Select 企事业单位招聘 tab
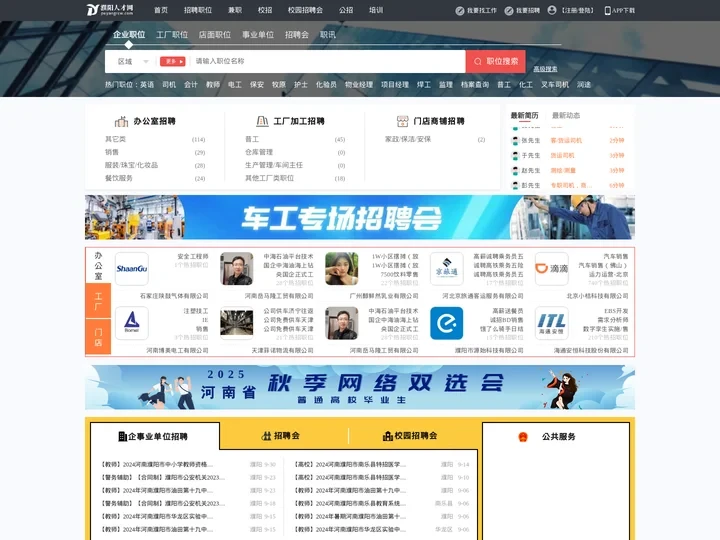 [153, 436]
